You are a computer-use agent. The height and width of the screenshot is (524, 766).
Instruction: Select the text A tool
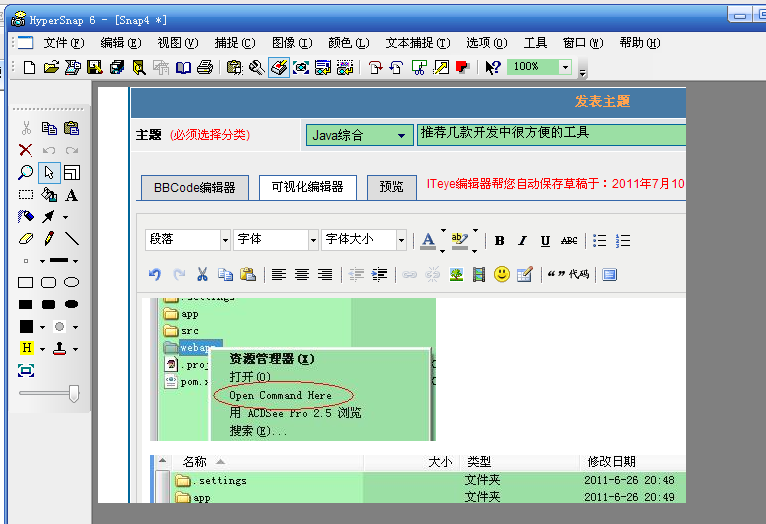pos(71,195)
